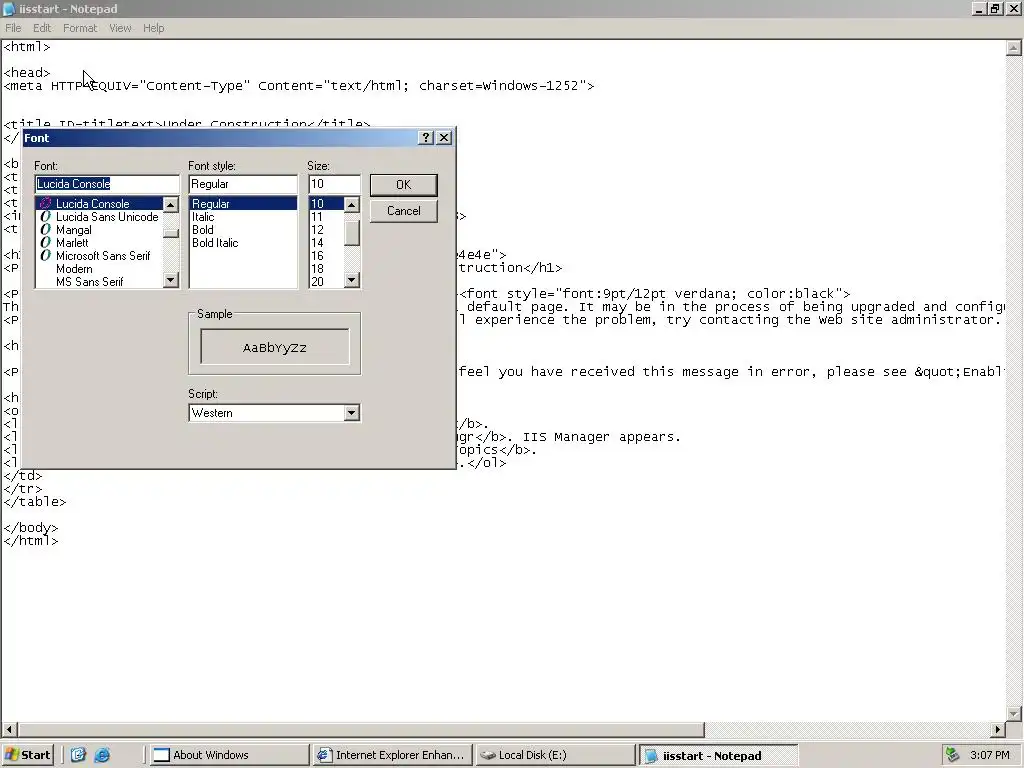Image resolution: width=1024 pixels, height=768 pixels.
Task: Click the Marlett OpenType font icon
Action: (45, 243)
